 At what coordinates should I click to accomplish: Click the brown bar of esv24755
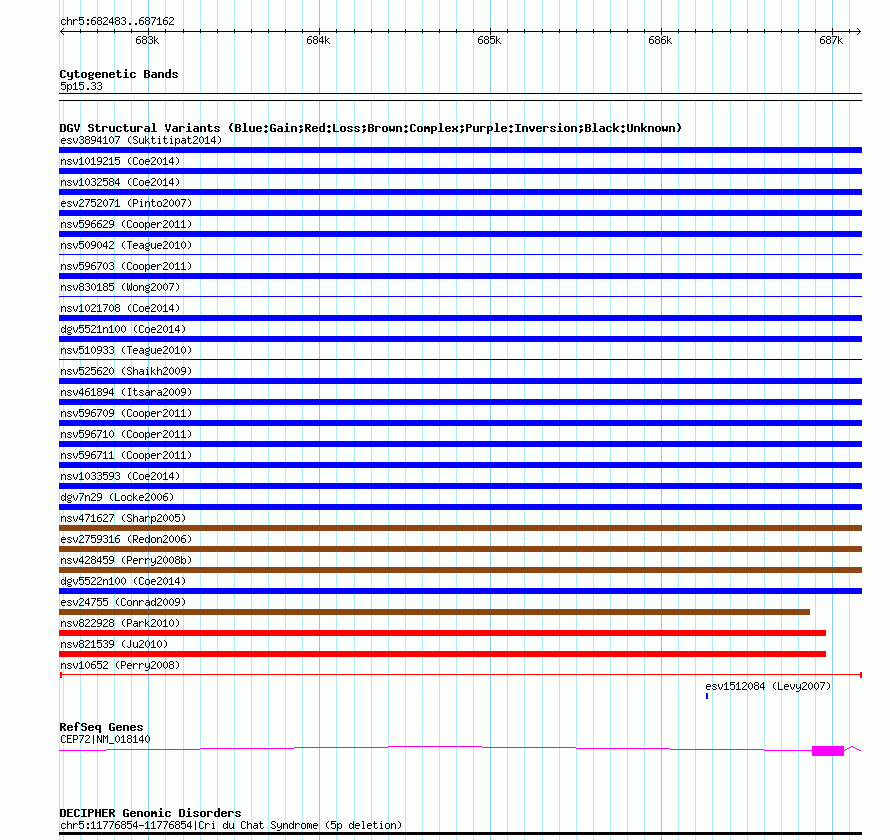point(434,612)
